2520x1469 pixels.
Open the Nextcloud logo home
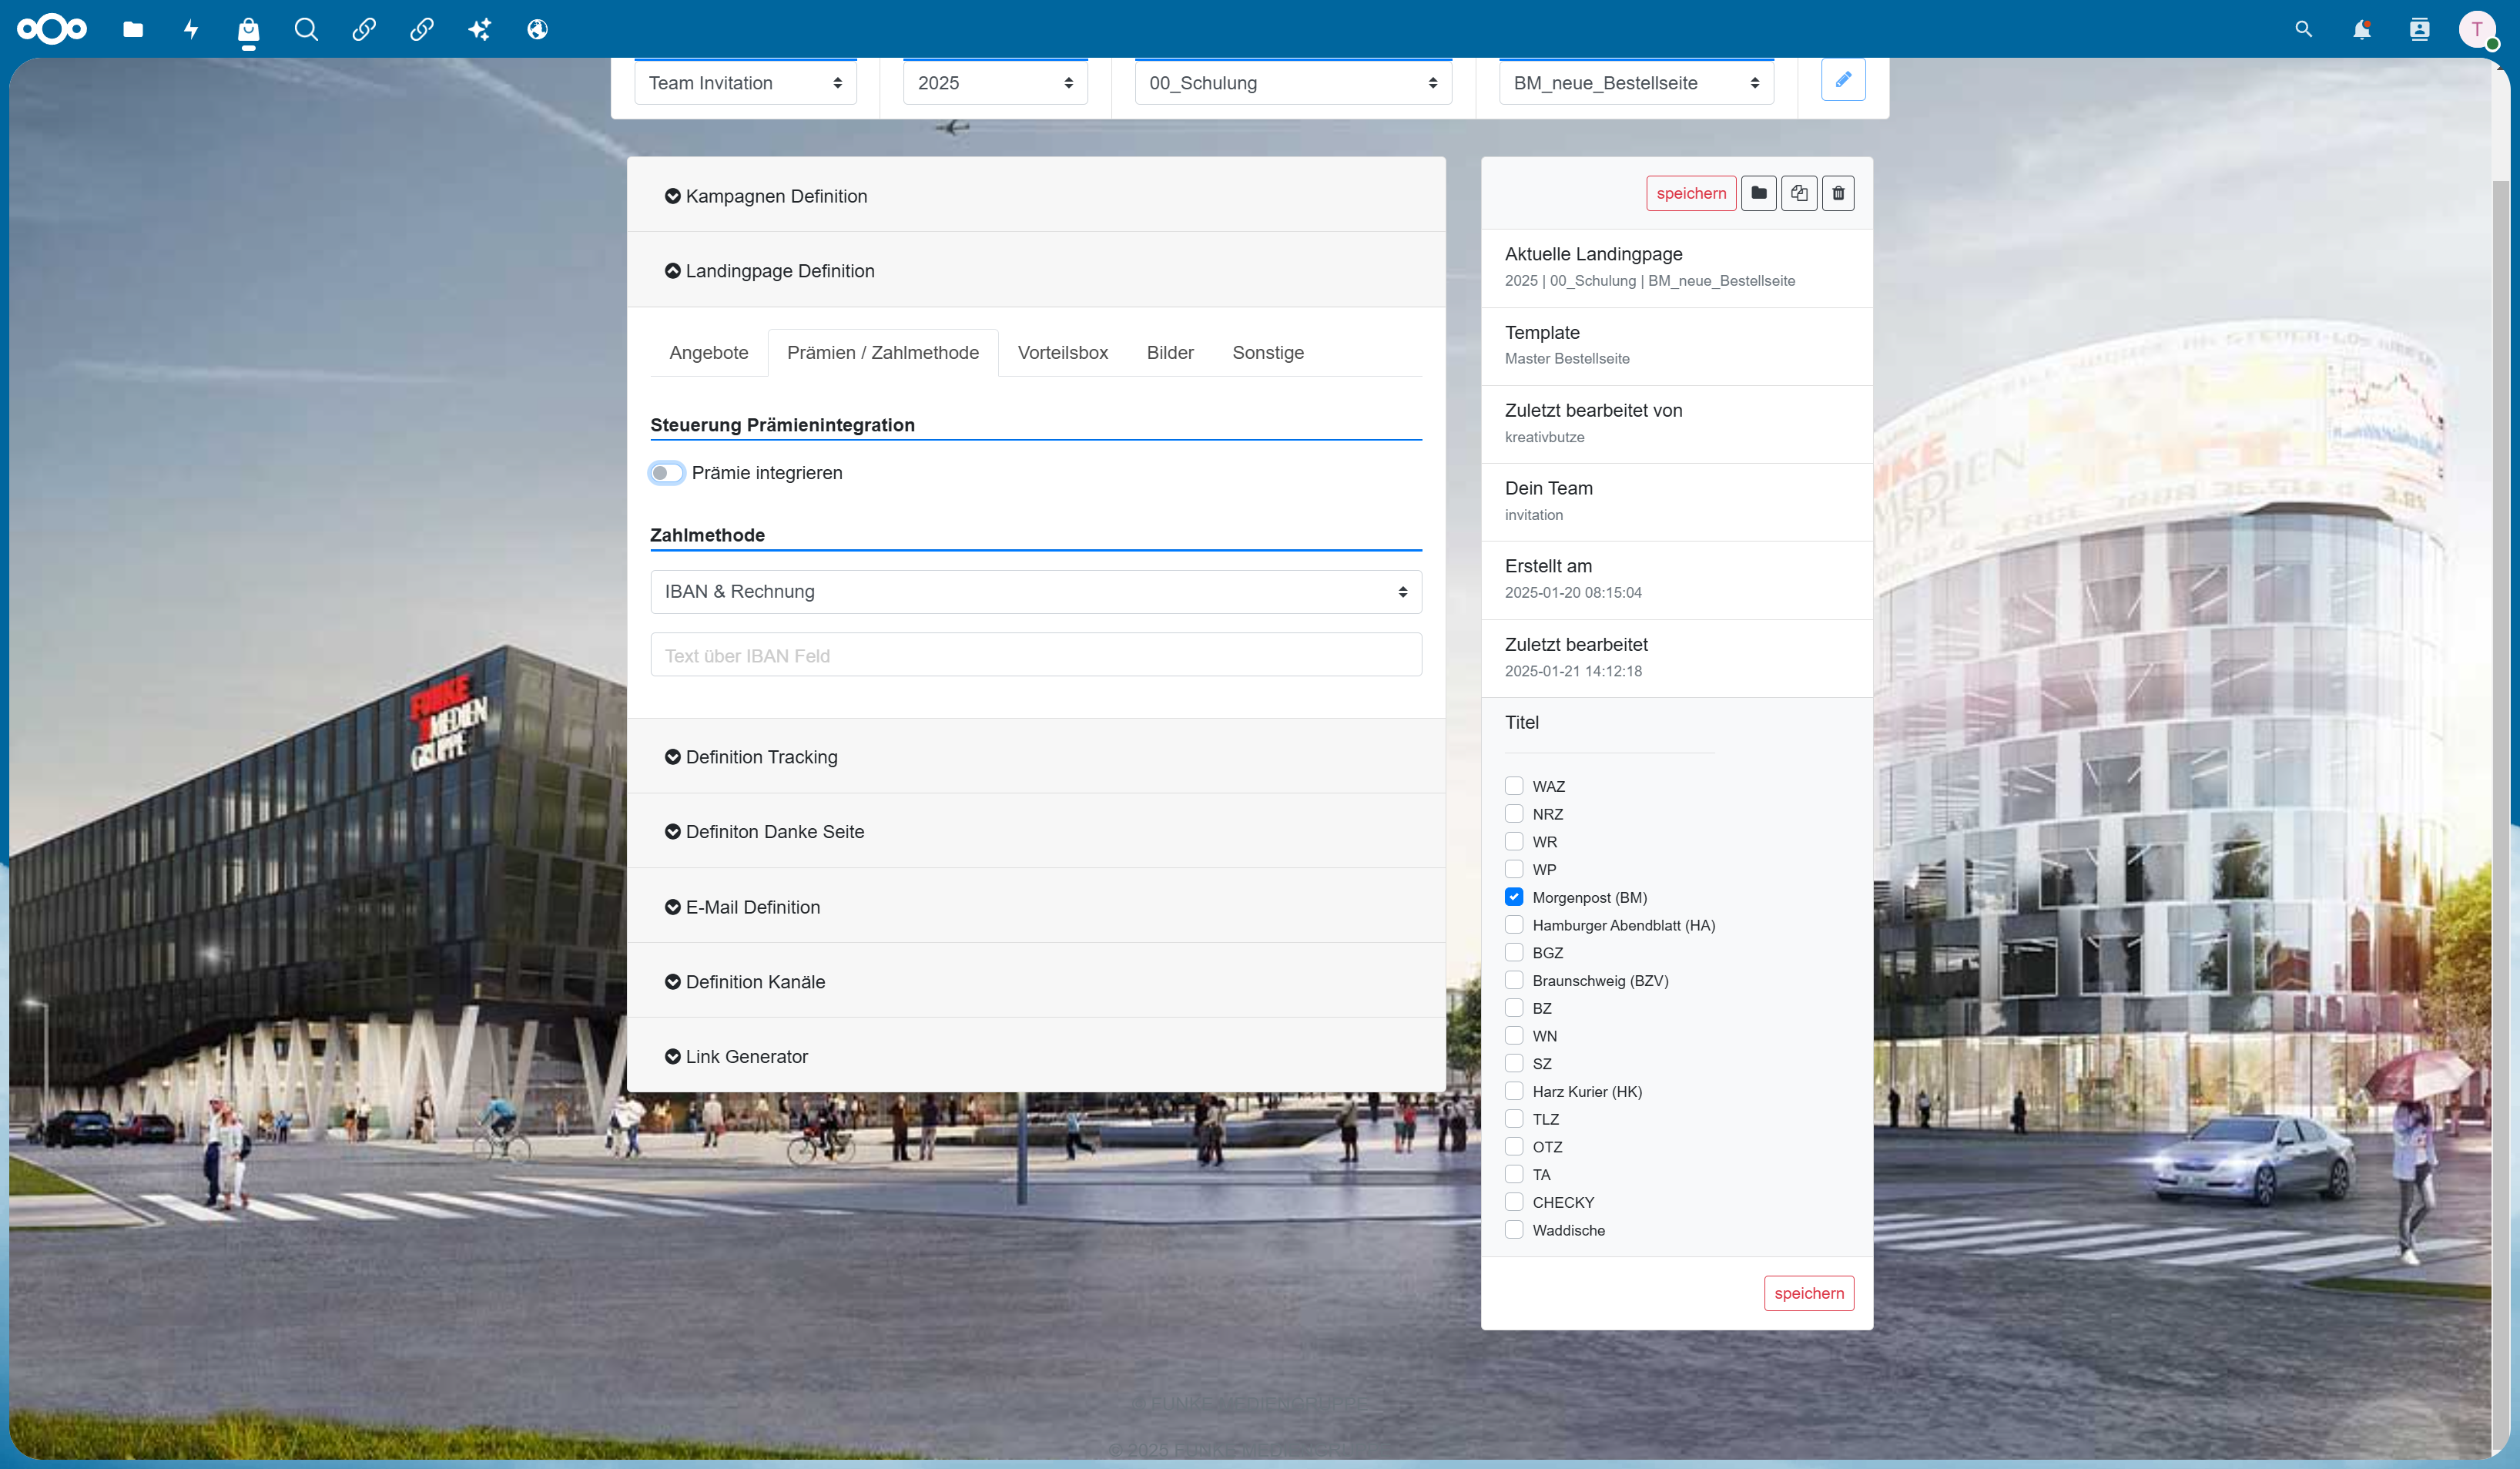52,29
